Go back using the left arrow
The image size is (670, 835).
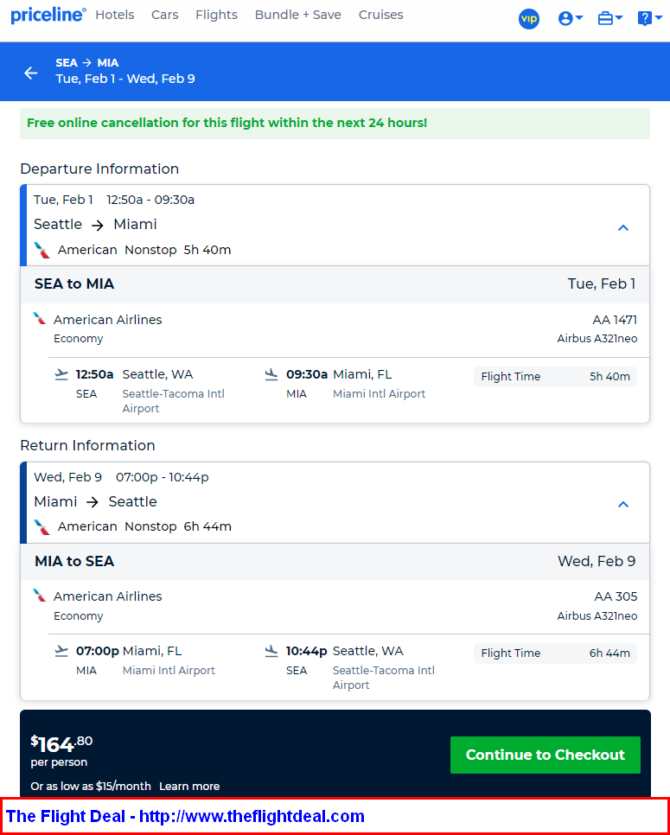click(x=31, y=73)
